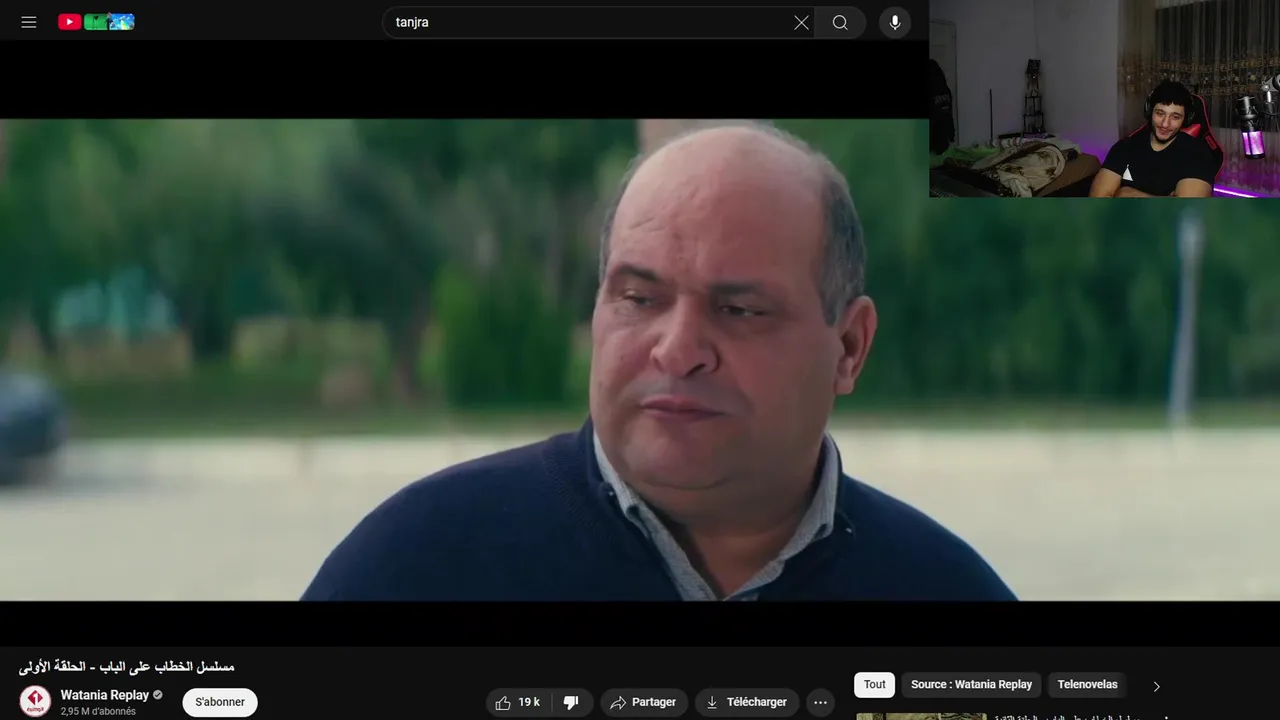This screenshot has width=1280, height=720.
Task: Select the Tout filter chip
Action: pyautogui.click(x=875, y=685)
